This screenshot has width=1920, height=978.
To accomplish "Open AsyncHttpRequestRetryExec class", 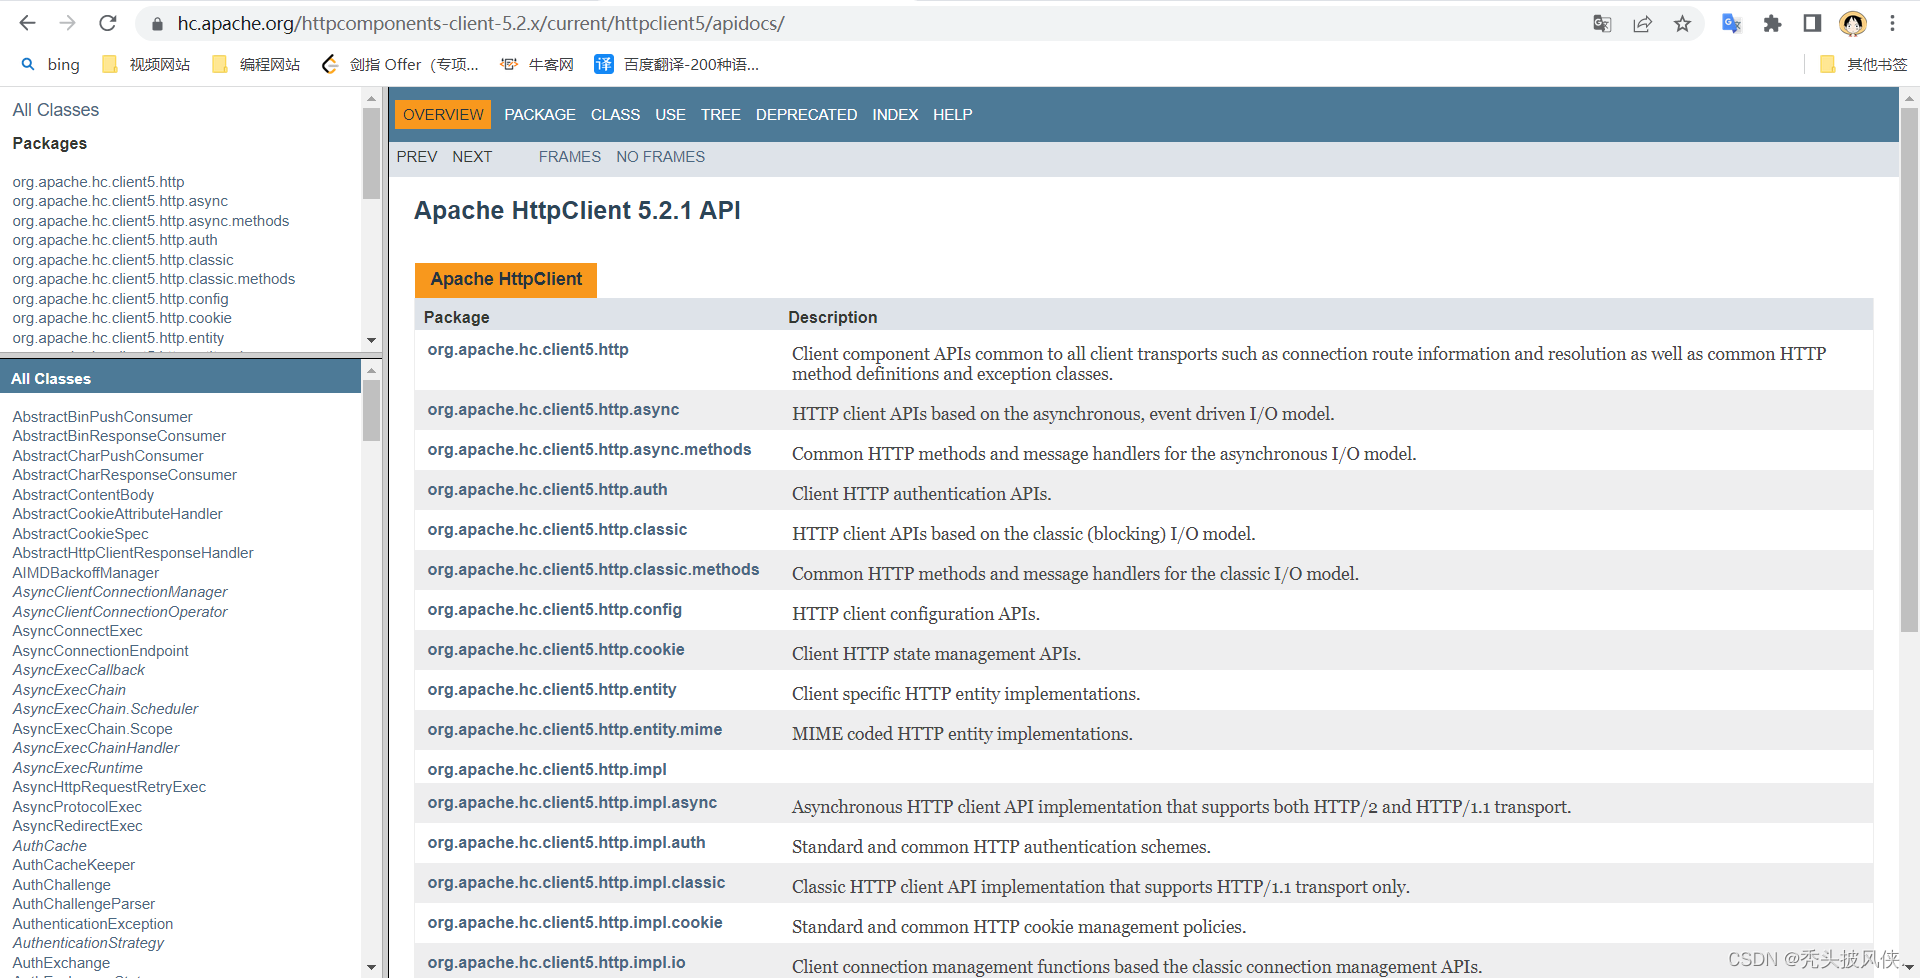I will (x=109, y=787).
